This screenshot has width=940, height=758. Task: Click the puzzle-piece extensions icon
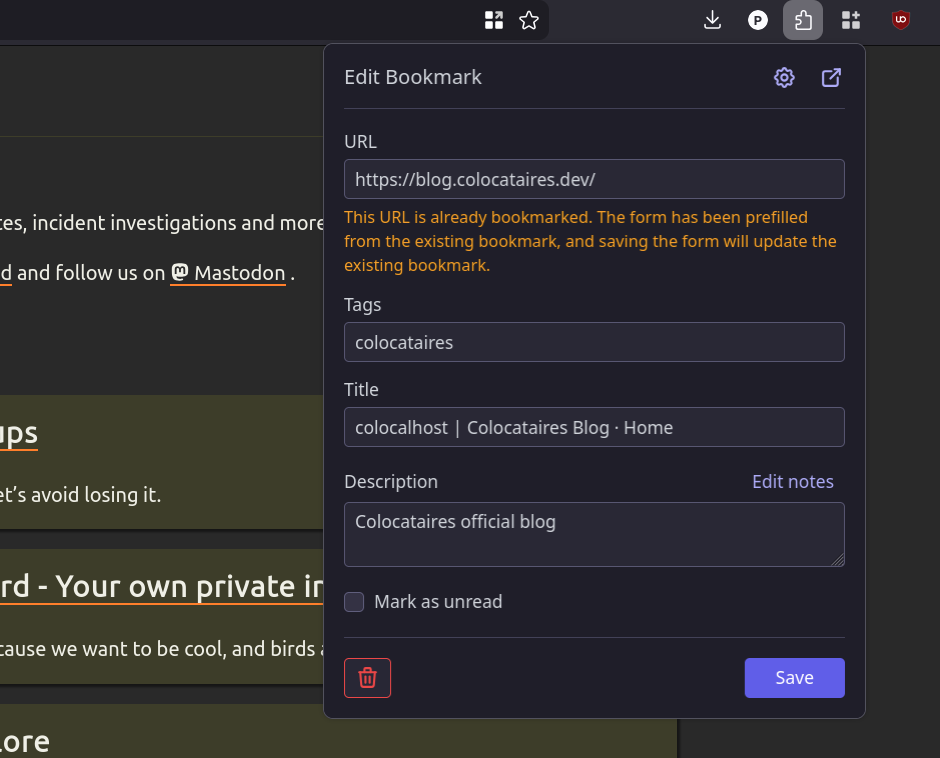coord(803,20)
